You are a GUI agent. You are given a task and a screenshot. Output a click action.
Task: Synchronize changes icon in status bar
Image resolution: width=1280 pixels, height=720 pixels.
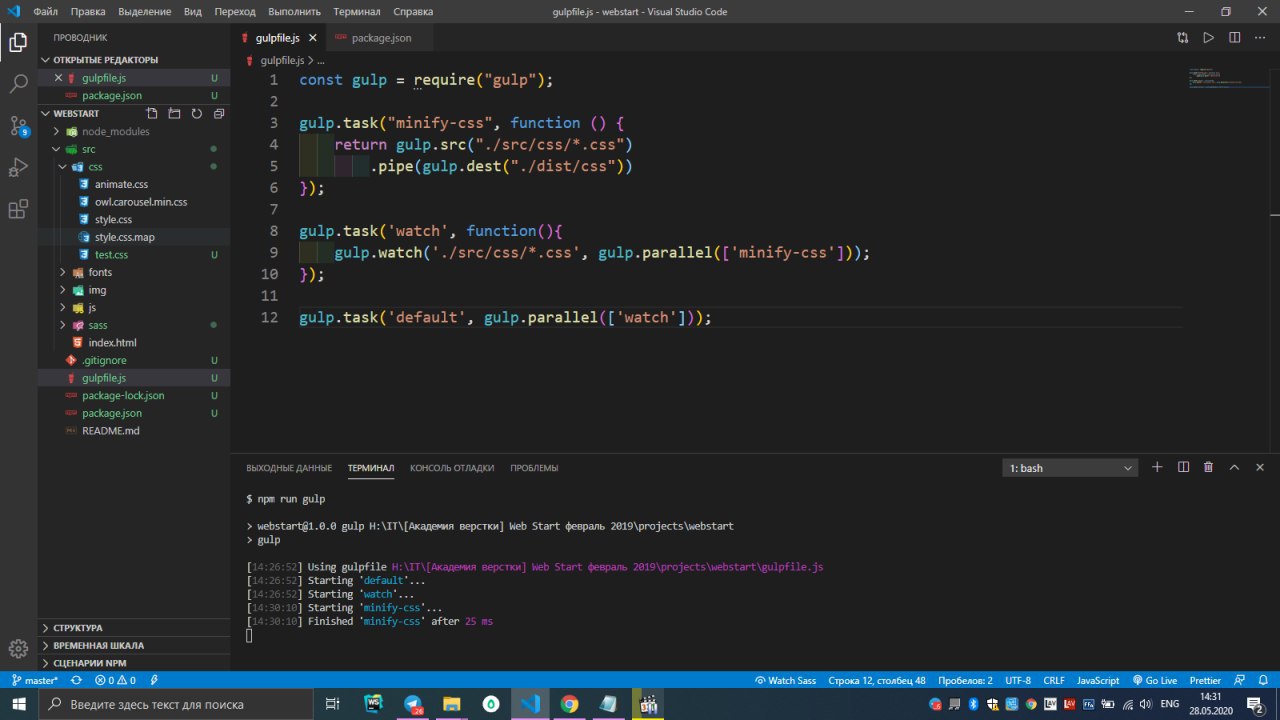tap(75, 680)
